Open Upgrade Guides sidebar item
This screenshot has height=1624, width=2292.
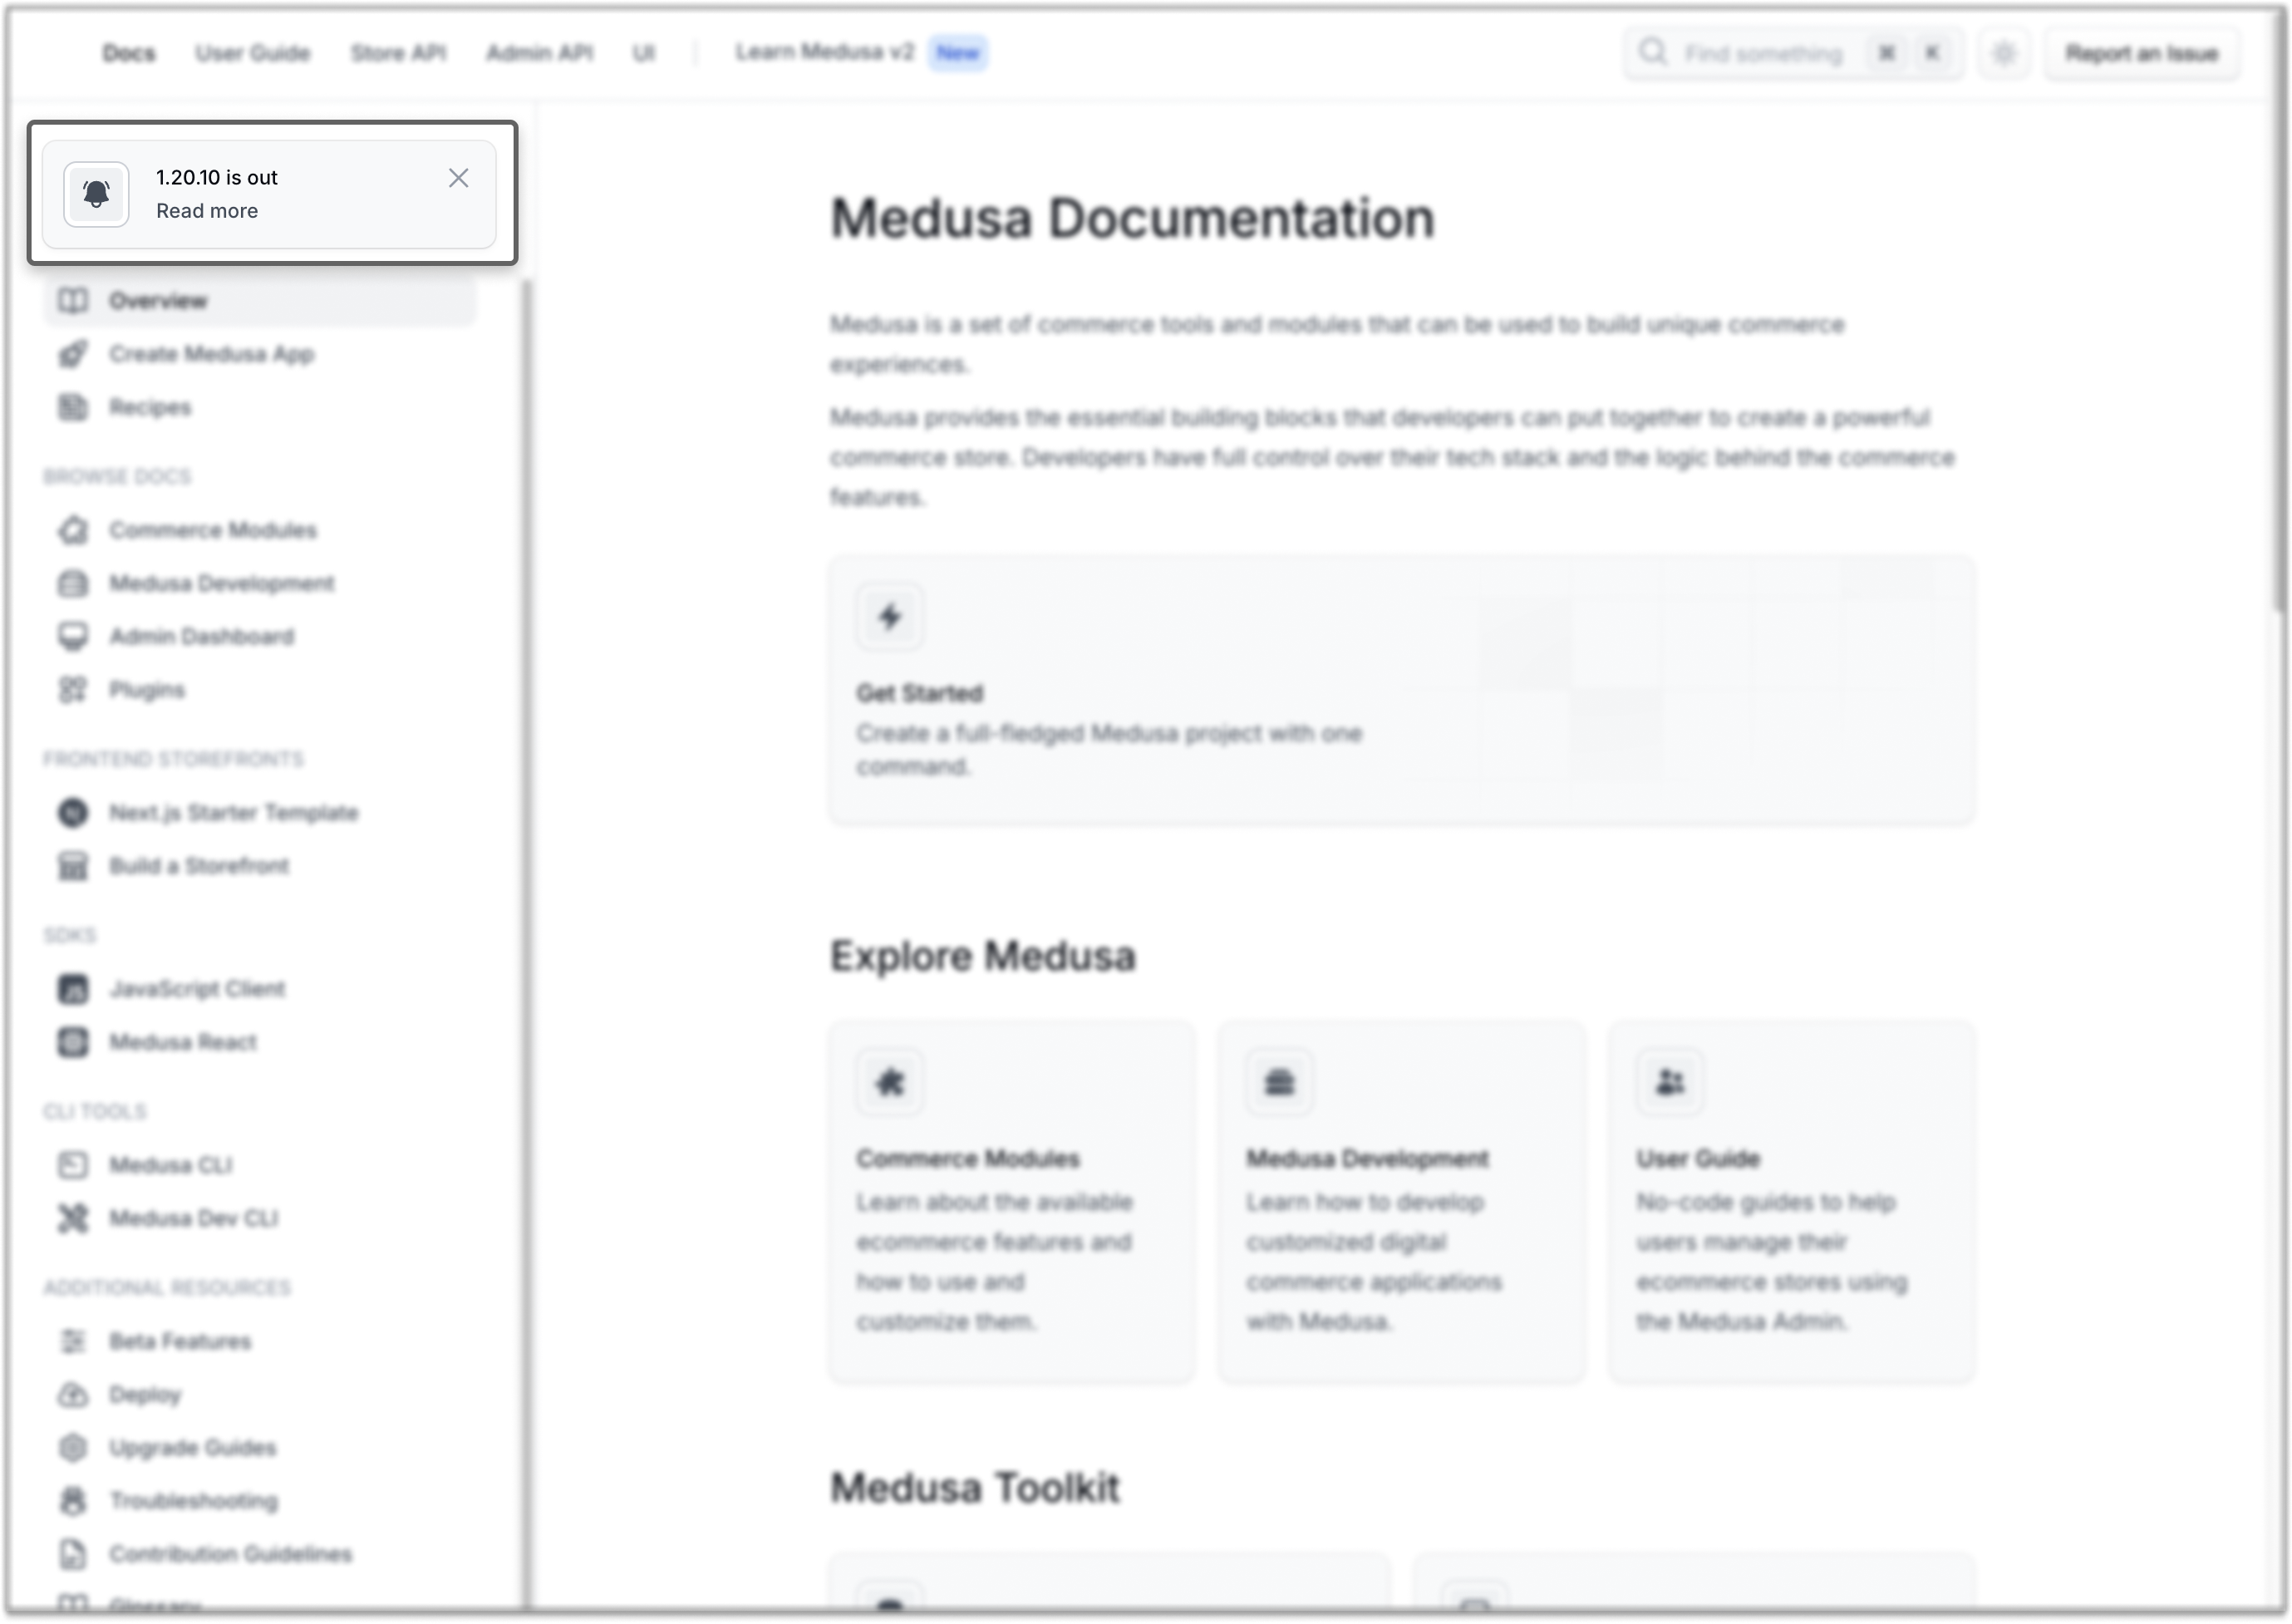(x=192, y=1447)
